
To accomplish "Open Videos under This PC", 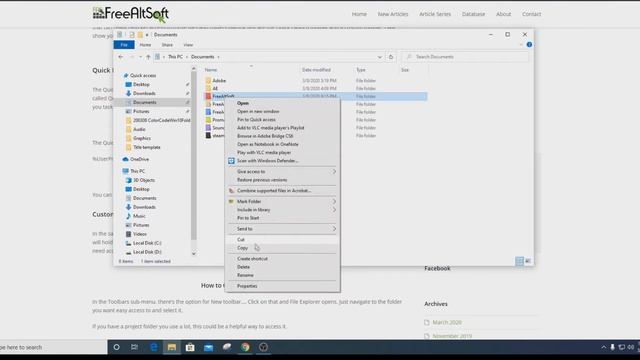I will coord(139,234).
